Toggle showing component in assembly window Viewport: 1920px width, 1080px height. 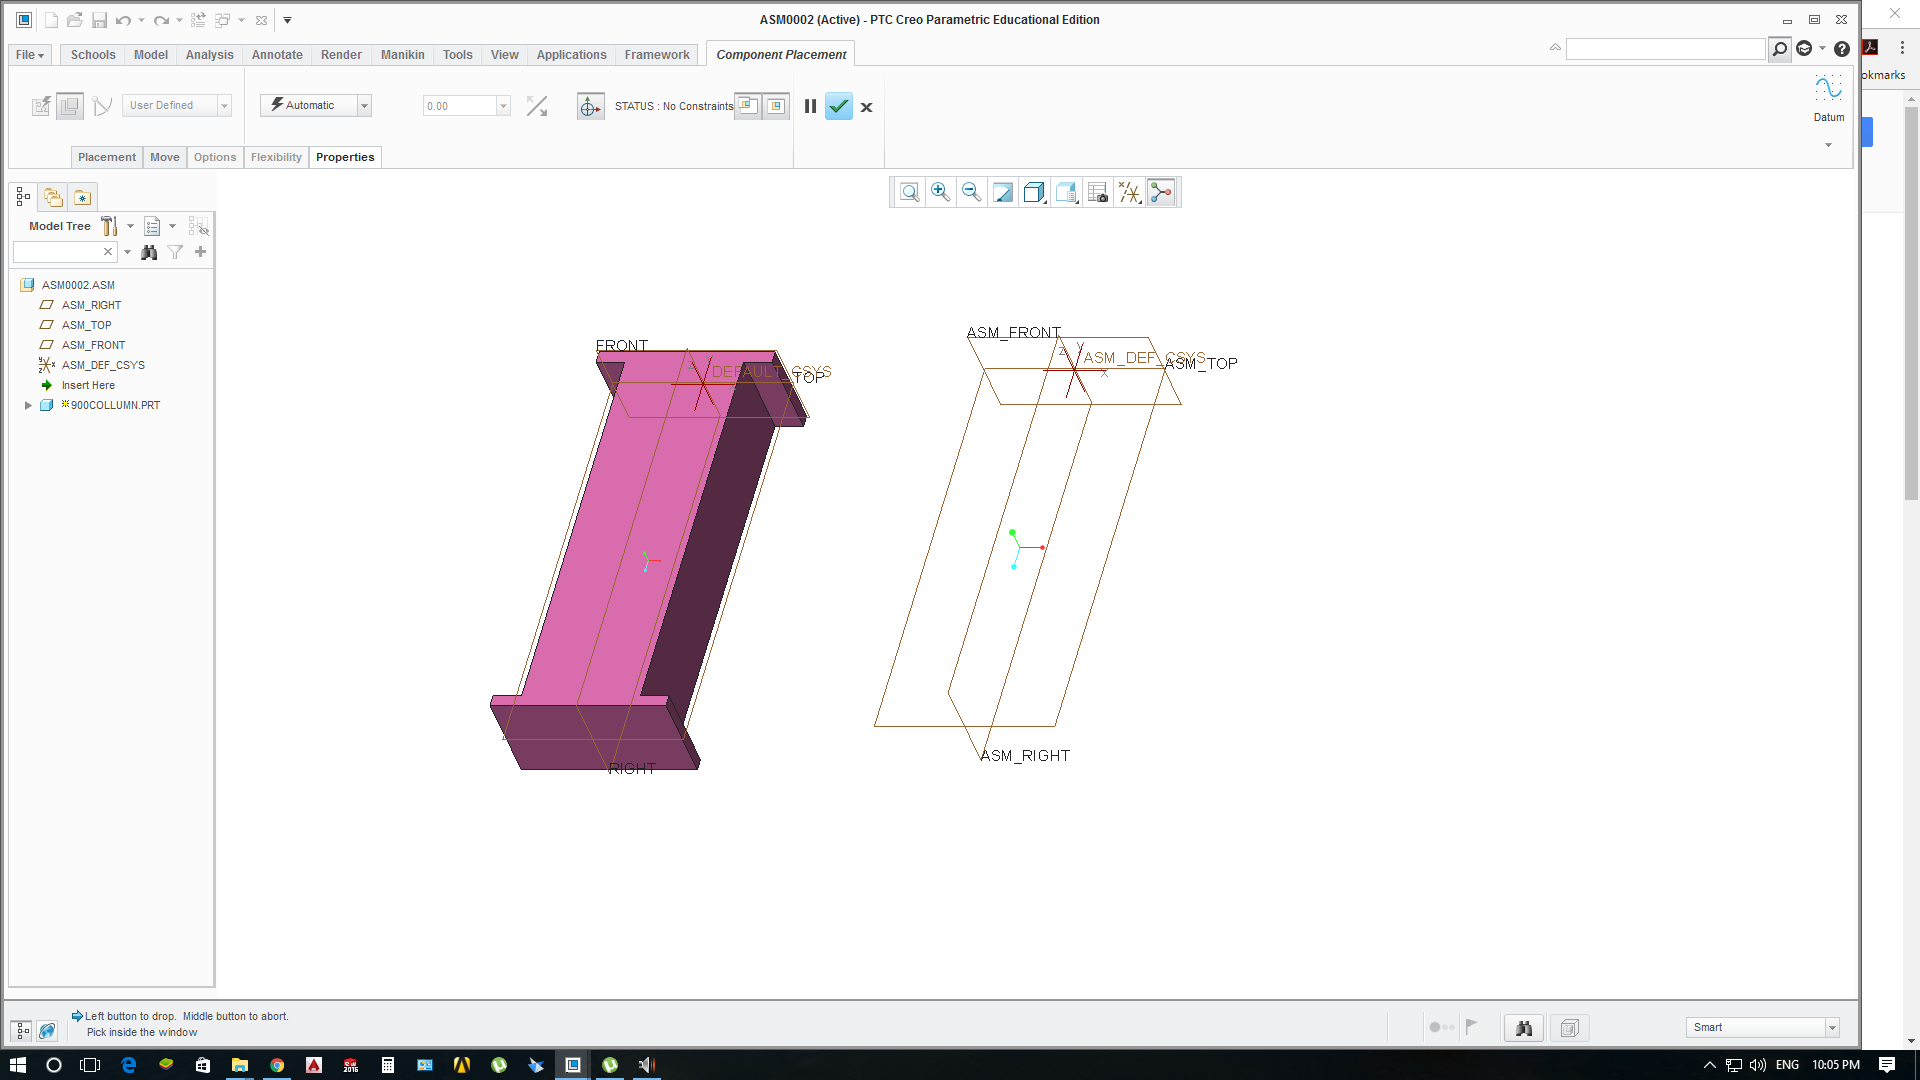click(x=776, y=106)
